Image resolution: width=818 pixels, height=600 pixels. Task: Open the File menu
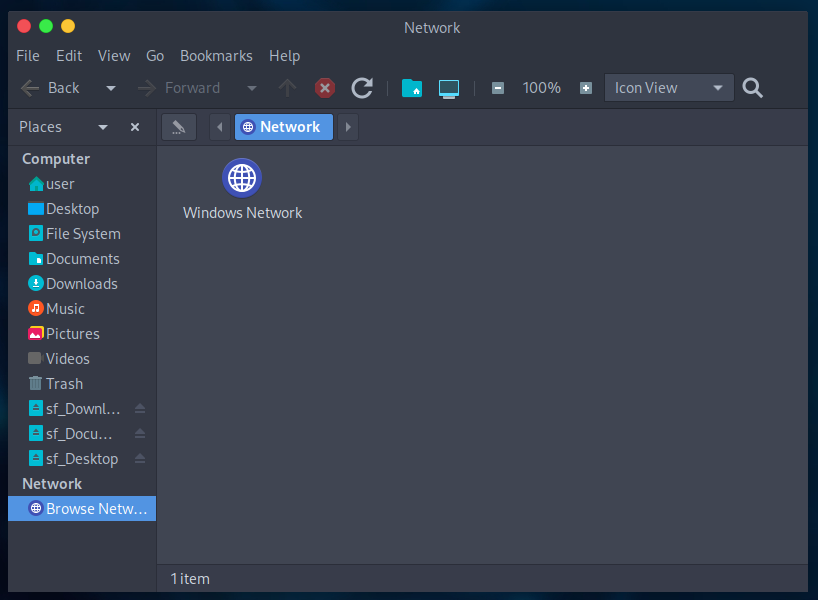pyautogui.click(x=28, y=56)
